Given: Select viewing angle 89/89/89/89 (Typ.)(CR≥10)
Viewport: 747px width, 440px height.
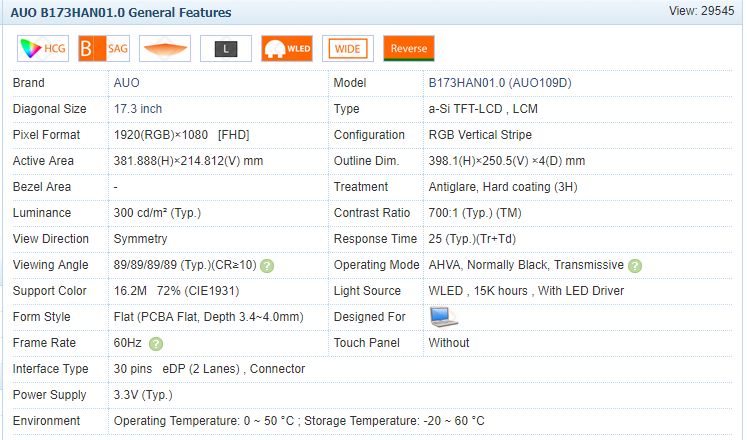Looking at the screenshot, I should (x=185, y=265).
